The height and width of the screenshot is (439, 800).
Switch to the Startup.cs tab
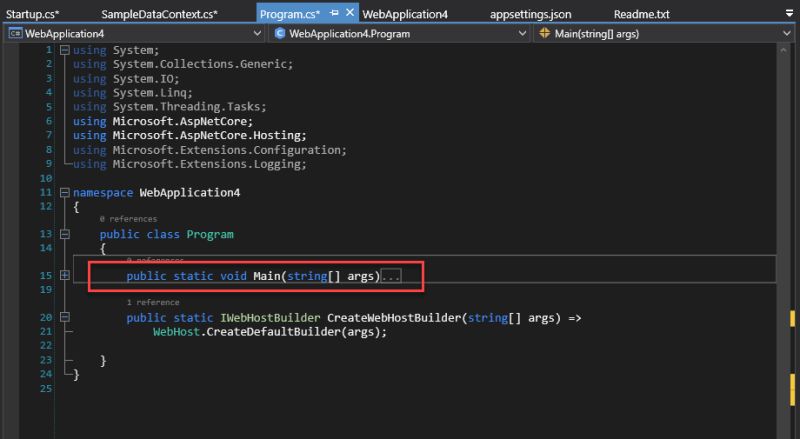tap(33, 14)
